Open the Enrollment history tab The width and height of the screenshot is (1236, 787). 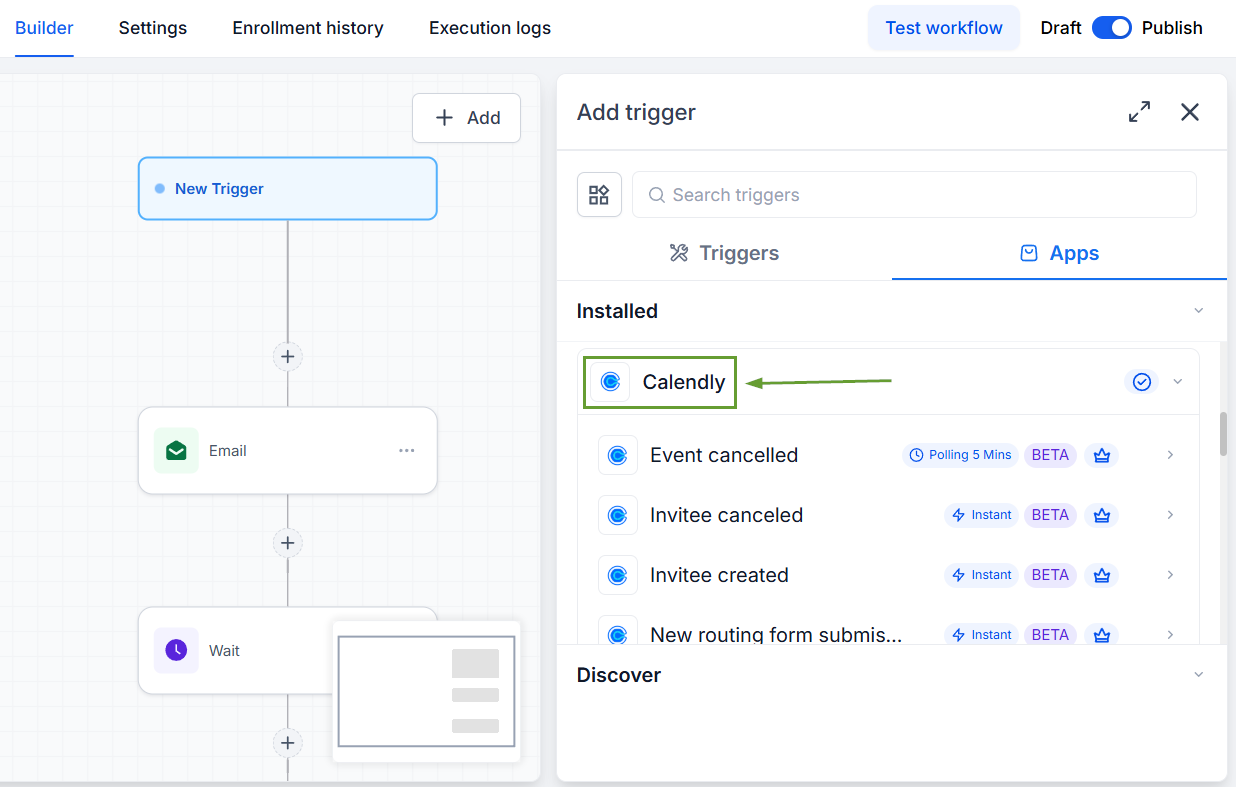[x=308, y=28]
